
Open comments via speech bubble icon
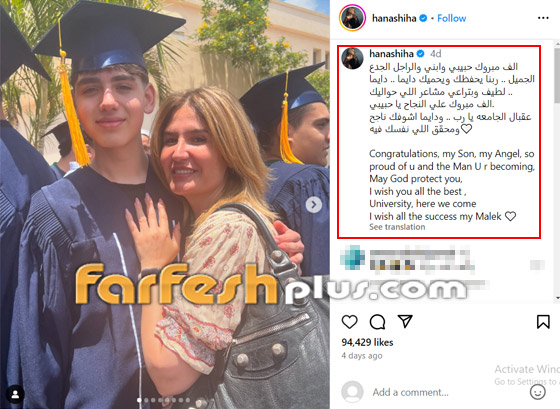pyautogui.click(x=377, y=322)
